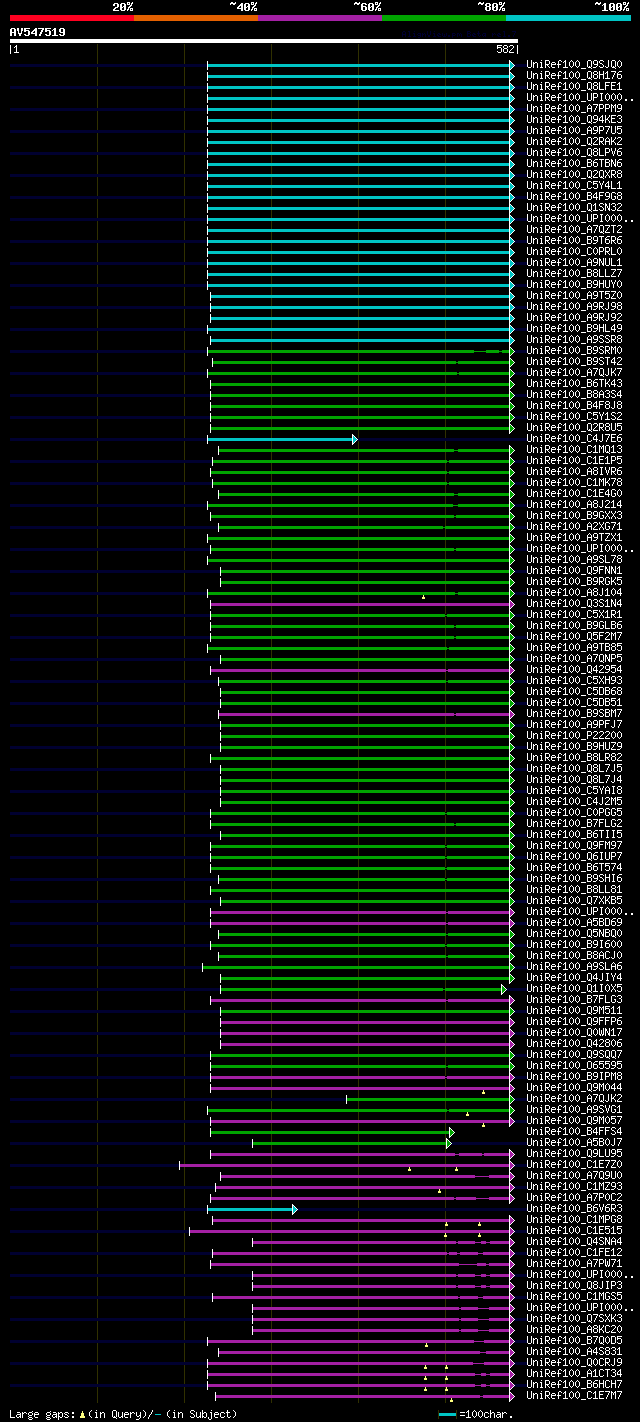Image resolution: width=640 pixels, height=1422 pixels.
Task: Open hit UniRef100_Q9SJQ0
Action: (574, 64)
